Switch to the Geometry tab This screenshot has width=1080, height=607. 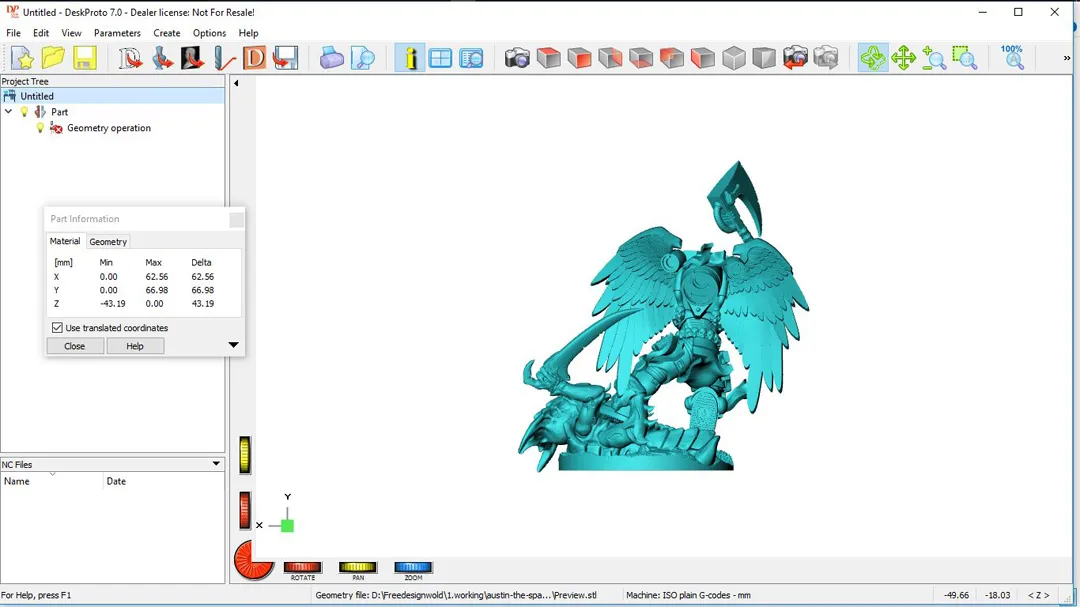(108, 242)
